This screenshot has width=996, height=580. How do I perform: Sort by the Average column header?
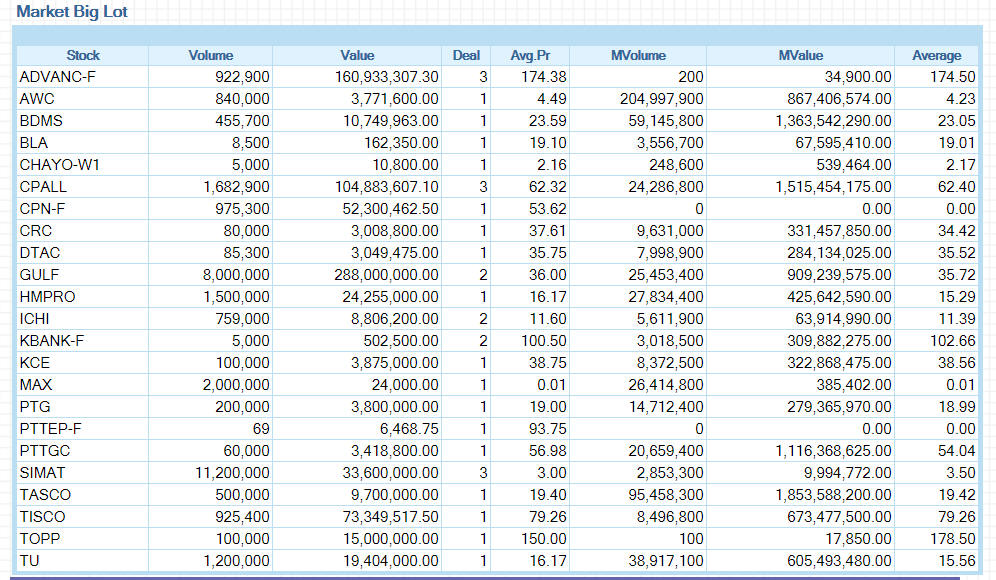tap(937, 56)
